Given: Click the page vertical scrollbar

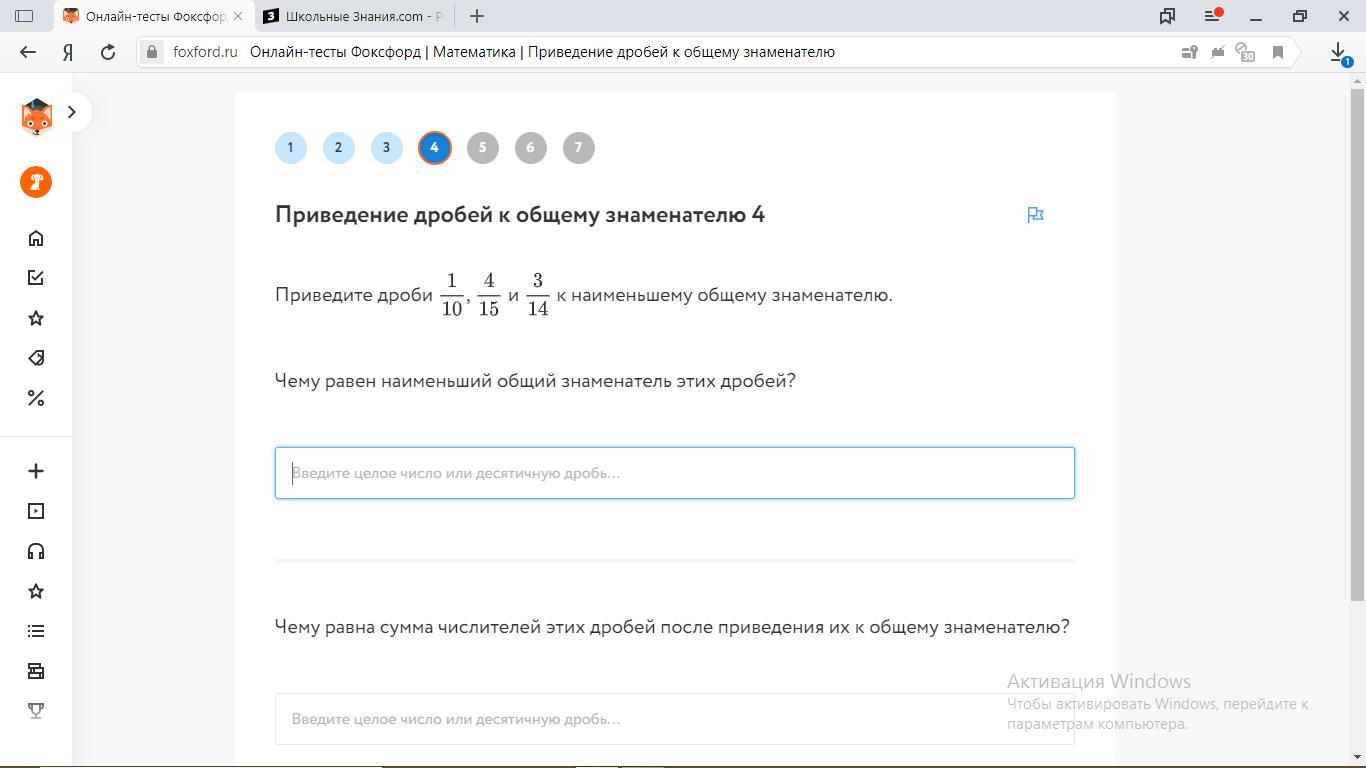Looking at the screenshot, I should coord(1357,345).
